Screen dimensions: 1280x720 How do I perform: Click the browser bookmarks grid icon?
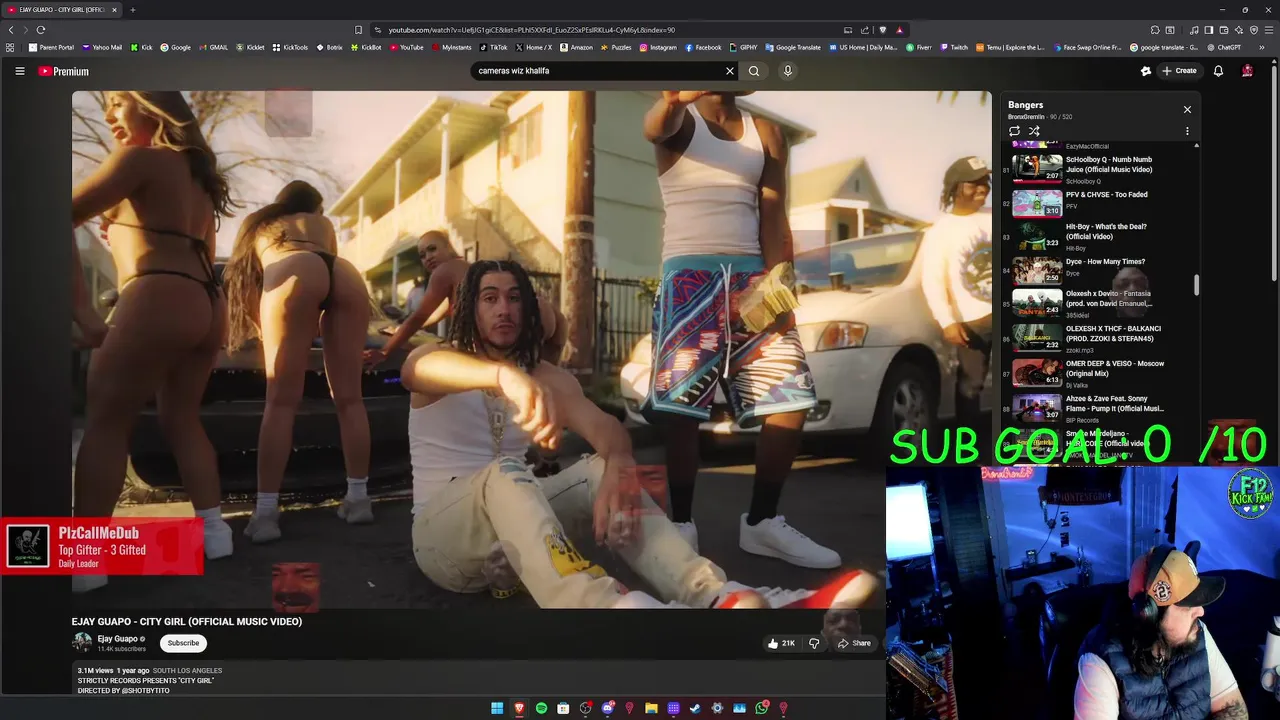point(10,47)
